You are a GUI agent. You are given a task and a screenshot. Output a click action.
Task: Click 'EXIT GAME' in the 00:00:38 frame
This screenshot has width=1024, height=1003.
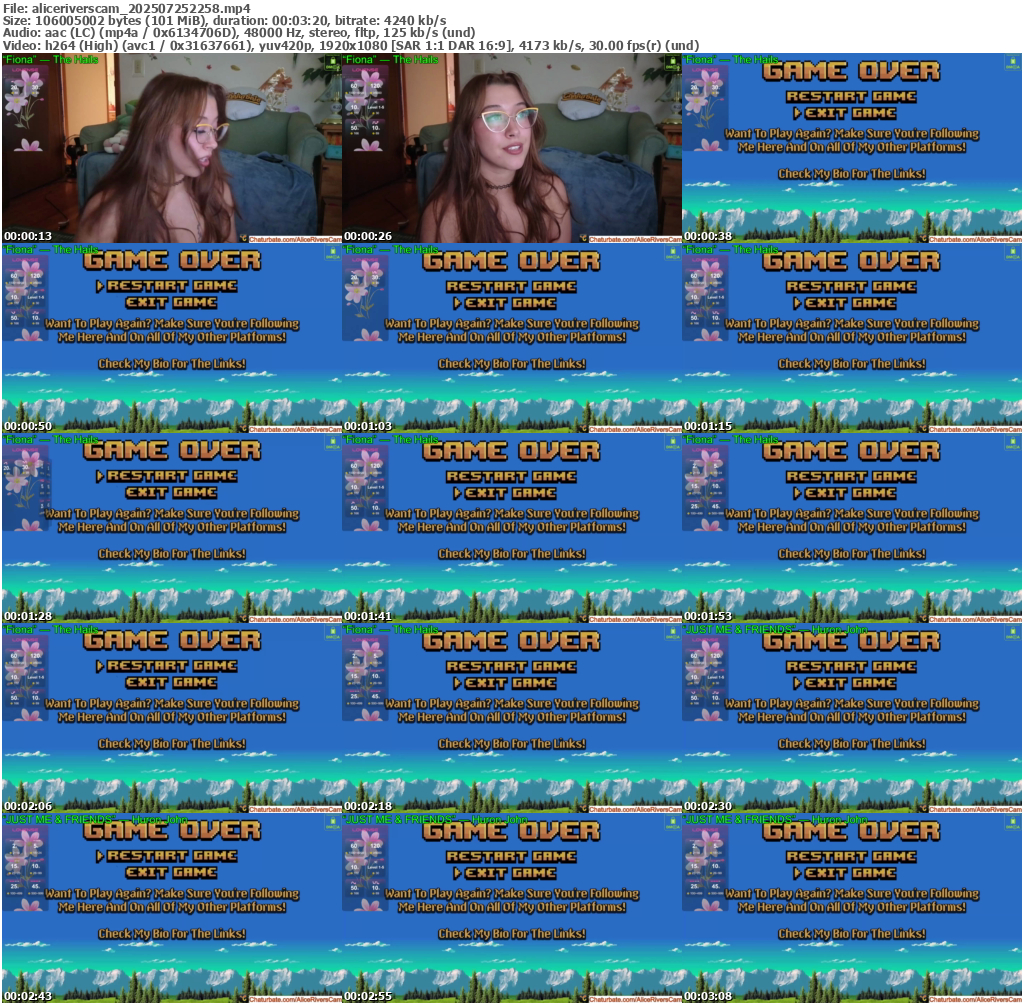[x=850, y=113]
